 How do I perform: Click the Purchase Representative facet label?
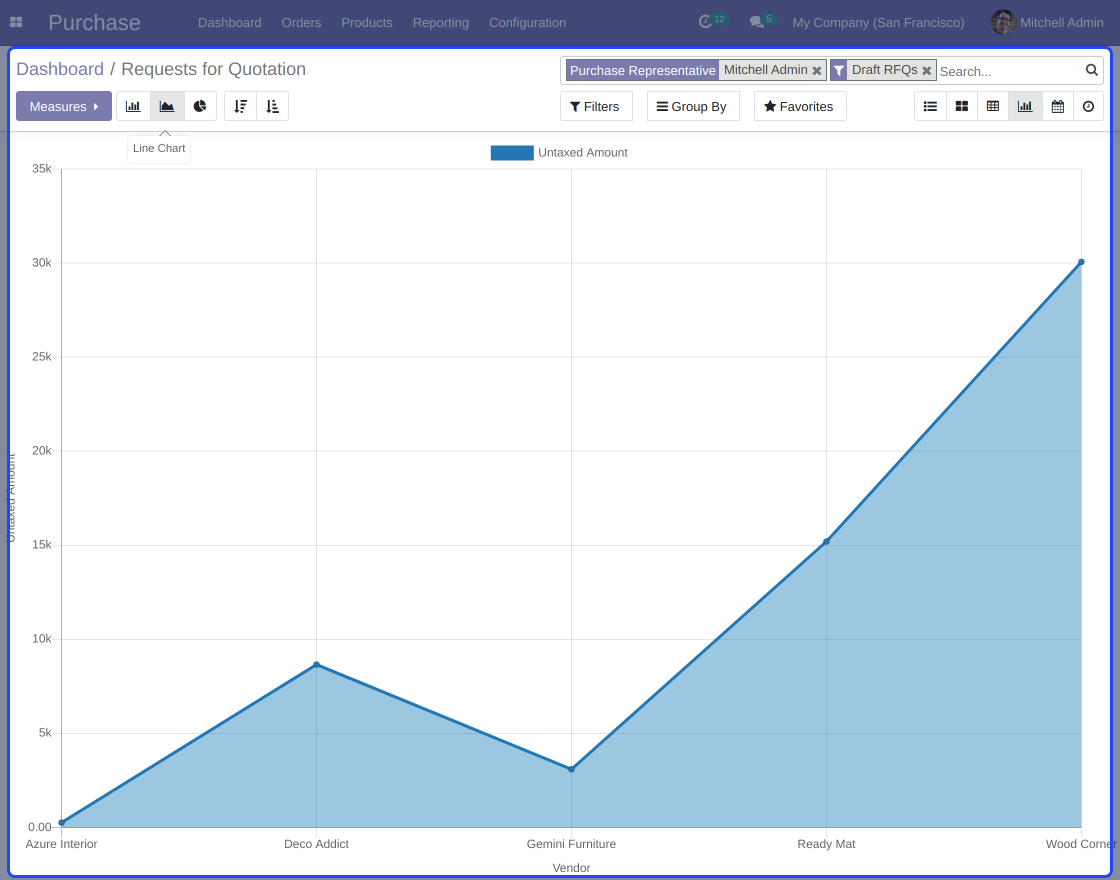(642, 70)
